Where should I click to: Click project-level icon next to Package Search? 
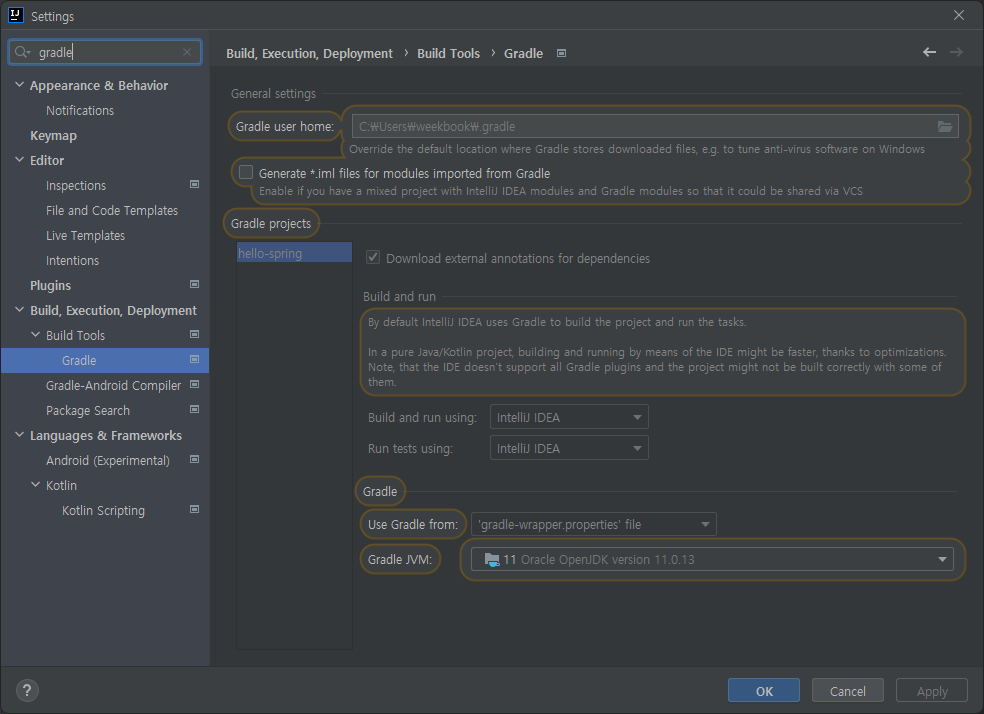coord(195,409)
